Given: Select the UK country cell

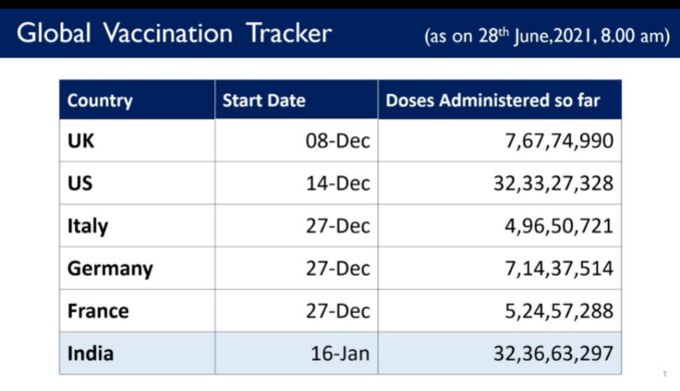Looking at the screenshot, I should pos(137,140).
